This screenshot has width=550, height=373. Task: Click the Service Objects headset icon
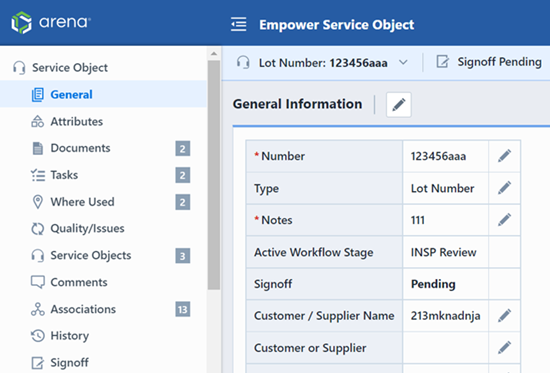(x=38, y=255)
